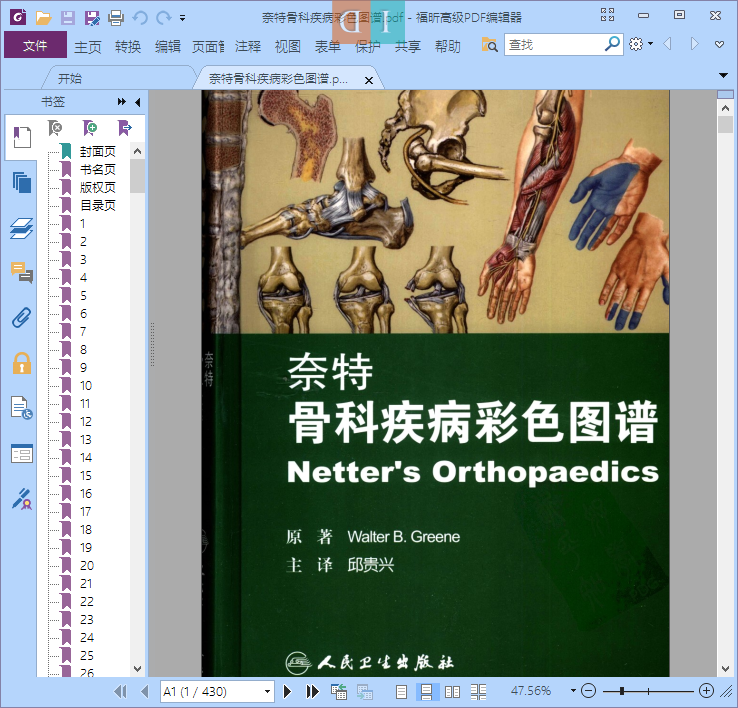
Task: Click previous search result arrow
Action: (667, 44)
